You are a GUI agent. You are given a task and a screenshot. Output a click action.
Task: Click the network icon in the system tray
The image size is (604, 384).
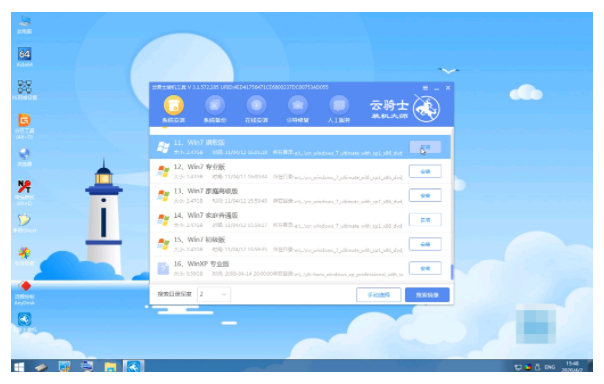(518, 367)
